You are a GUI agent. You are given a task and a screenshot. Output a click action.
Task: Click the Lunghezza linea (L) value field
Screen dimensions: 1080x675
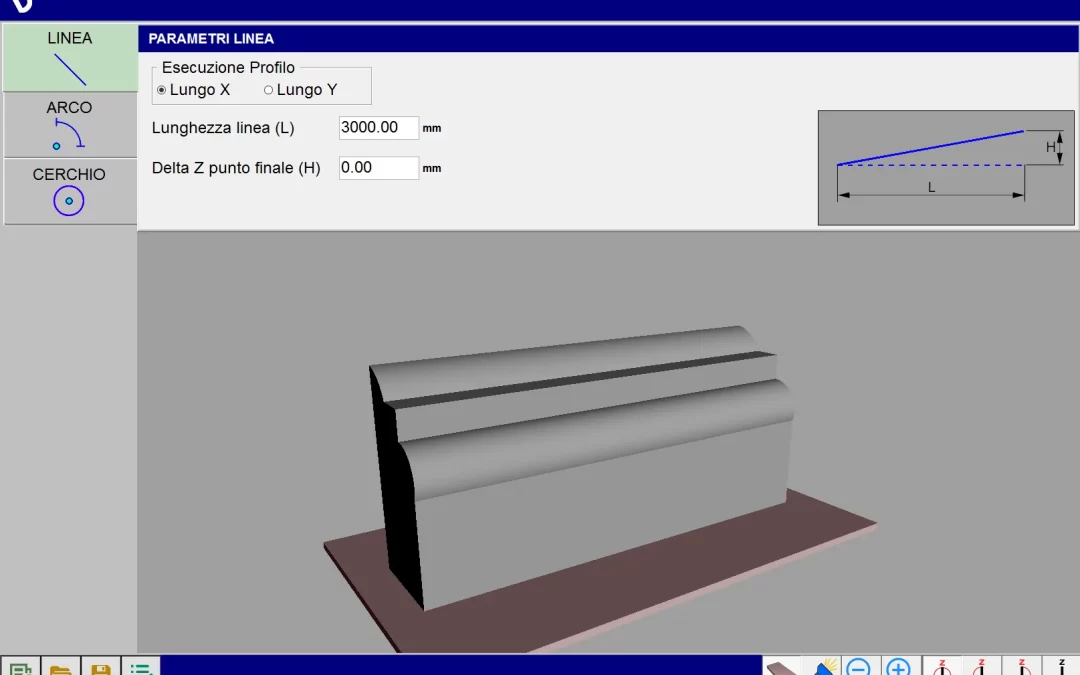378,128
